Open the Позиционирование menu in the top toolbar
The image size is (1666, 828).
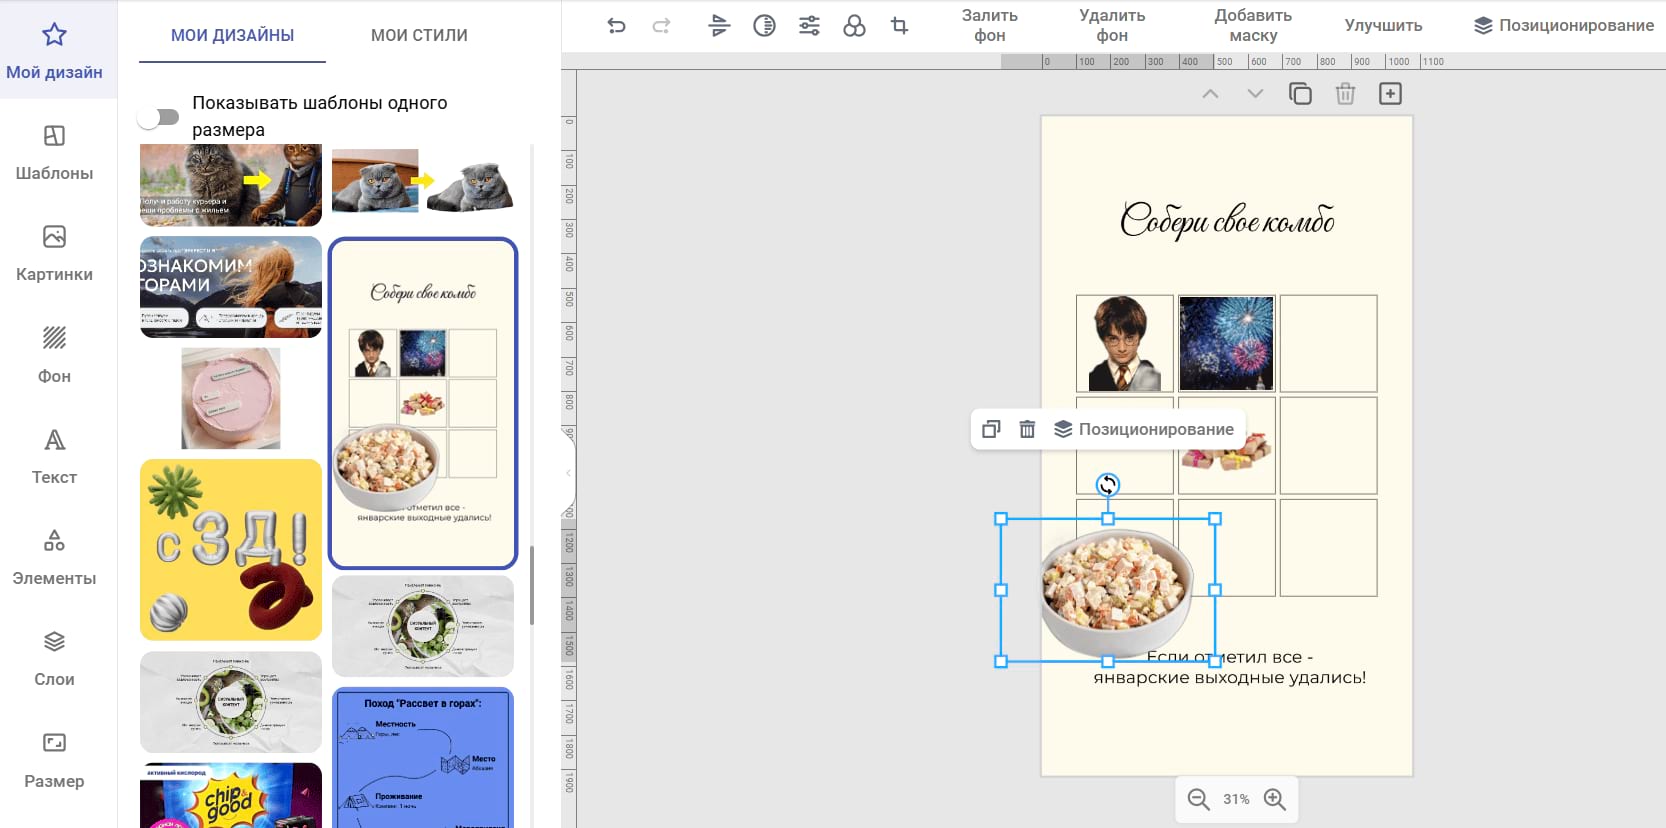tap(1564, 26)
